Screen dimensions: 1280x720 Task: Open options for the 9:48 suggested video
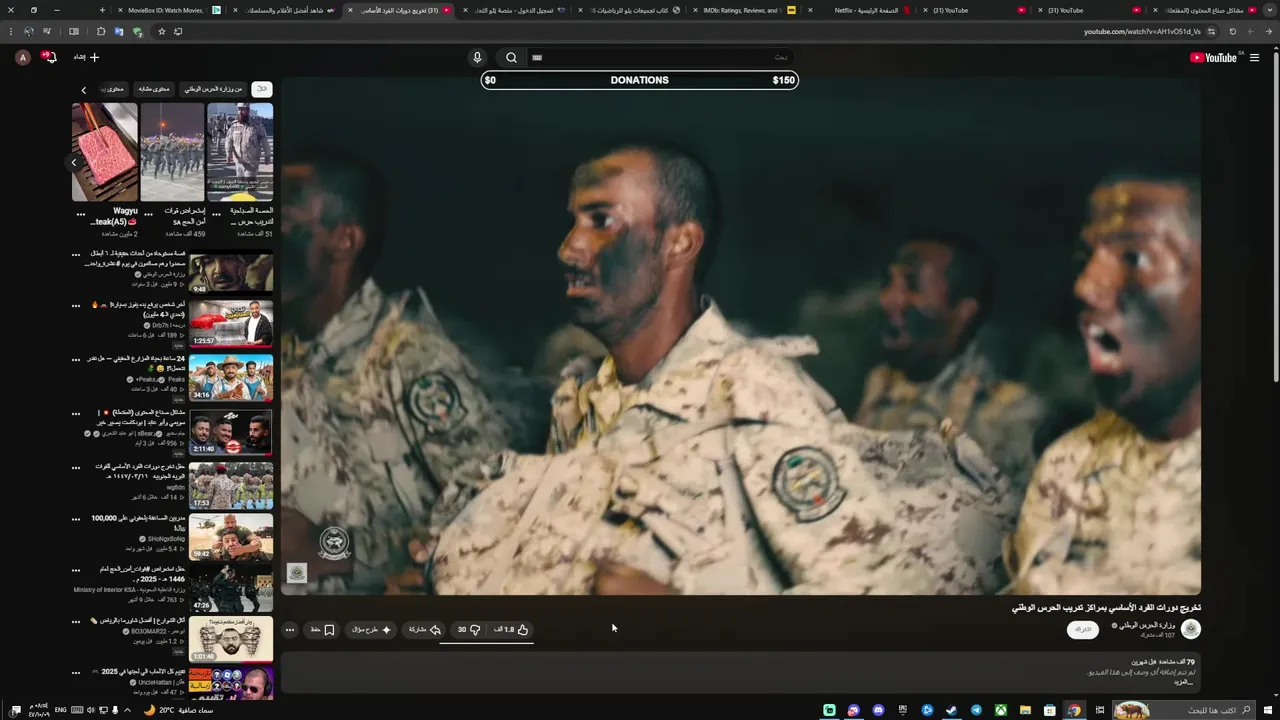click(x=76, y=254)
